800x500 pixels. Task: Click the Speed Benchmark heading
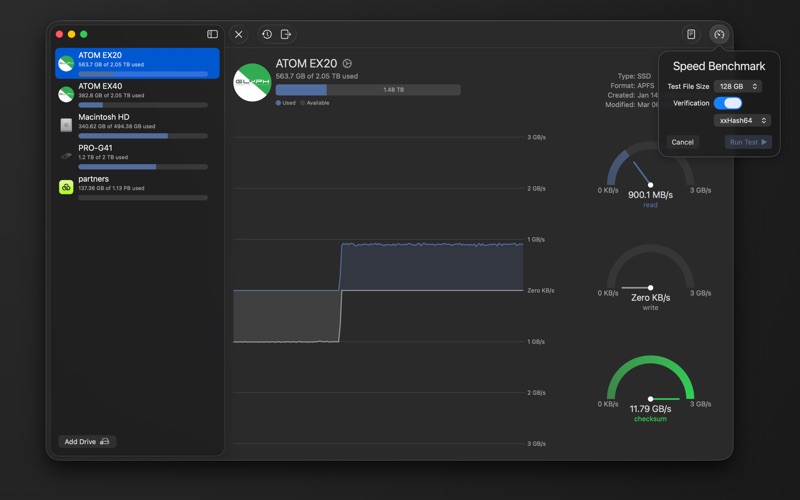pos(719,66)
